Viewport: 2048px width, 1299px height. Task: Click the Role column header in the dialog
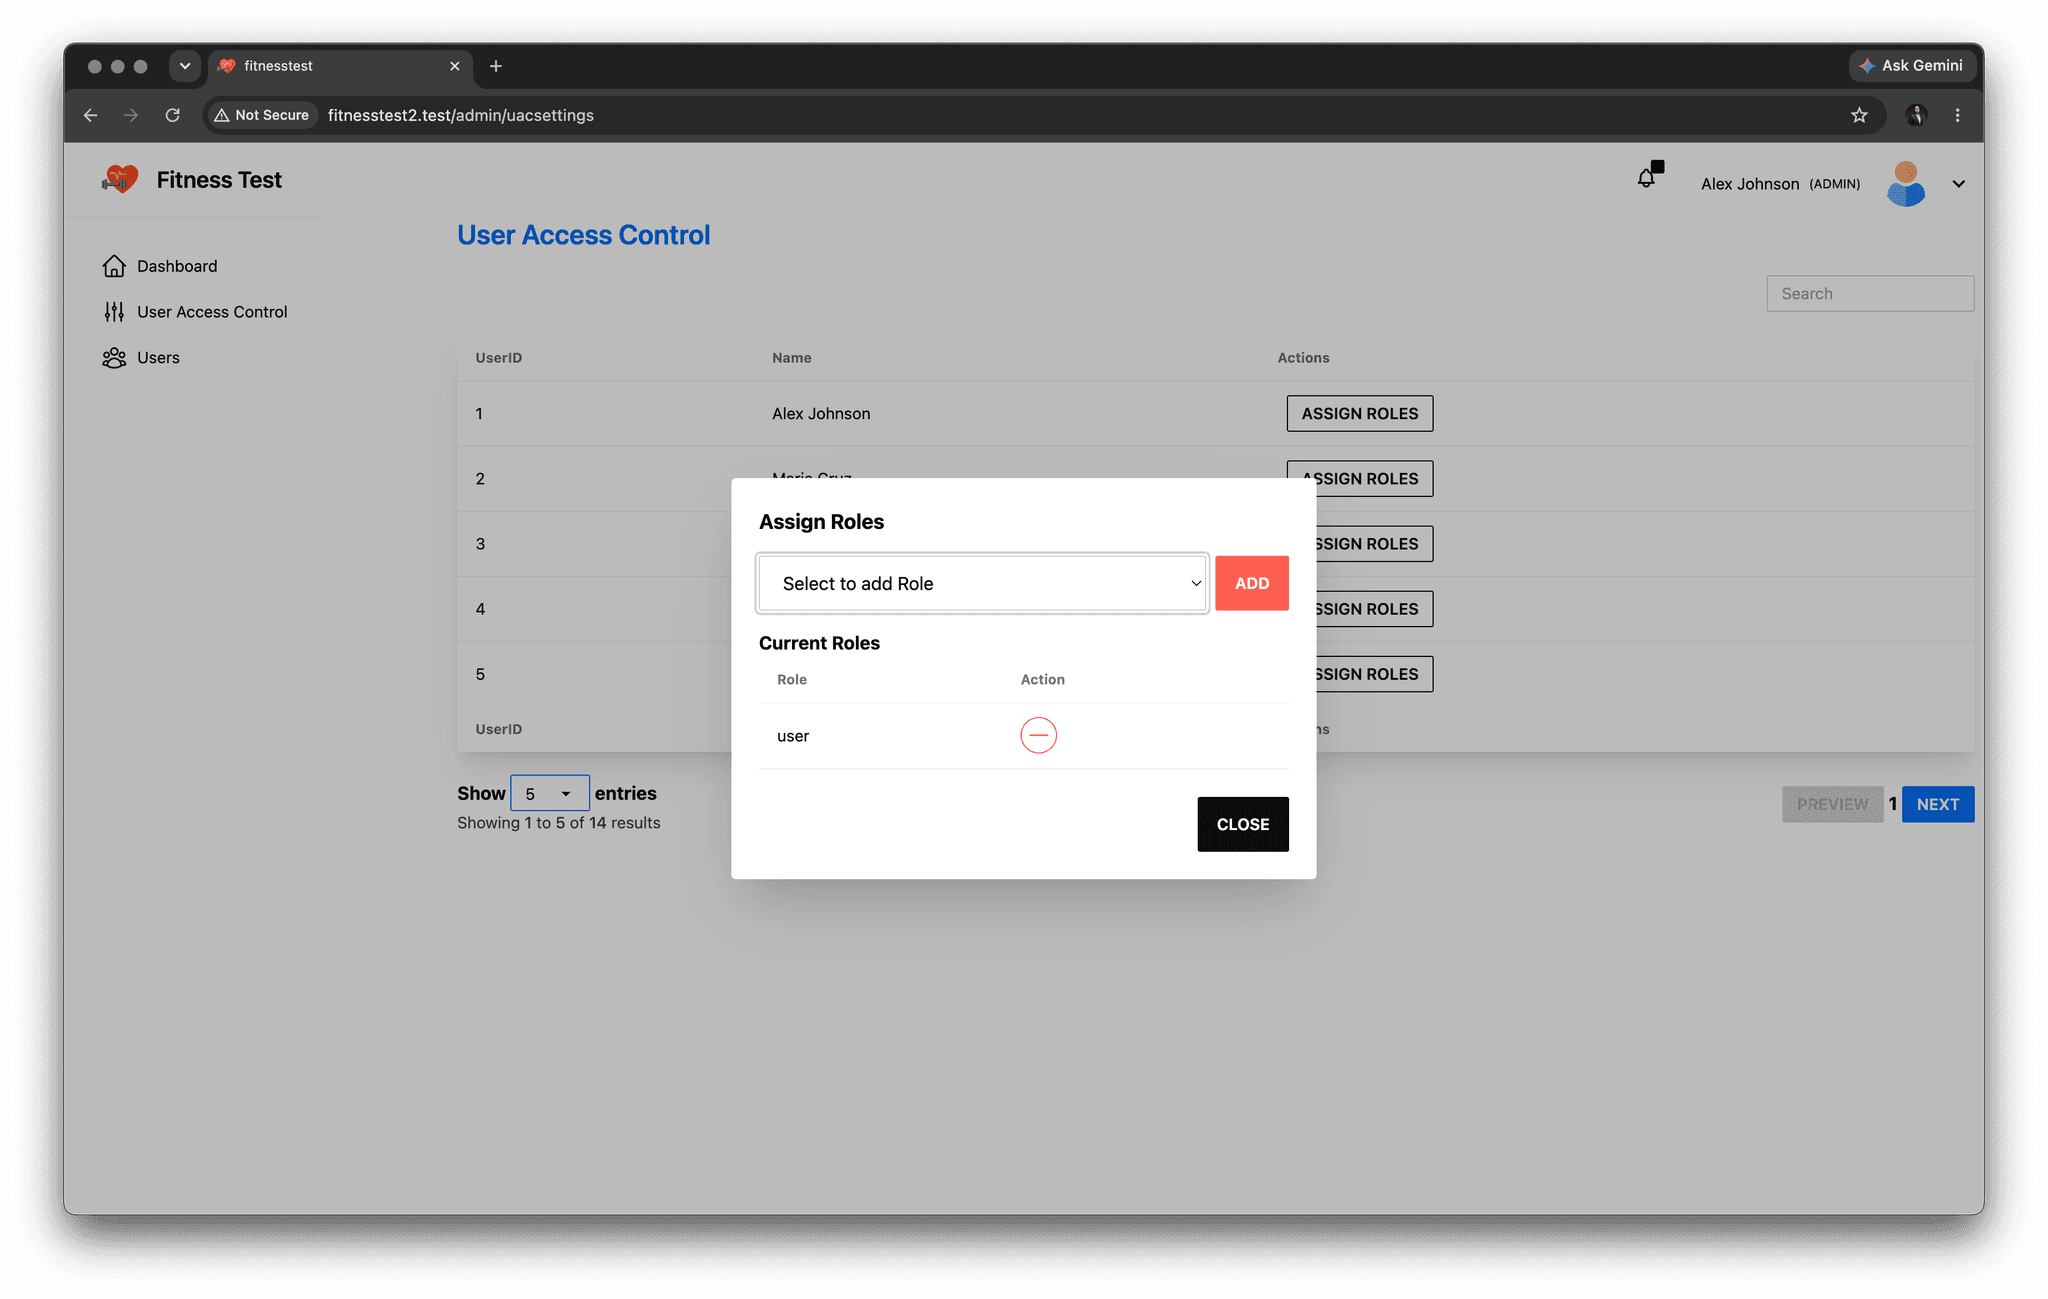click(x=792, y=680)
